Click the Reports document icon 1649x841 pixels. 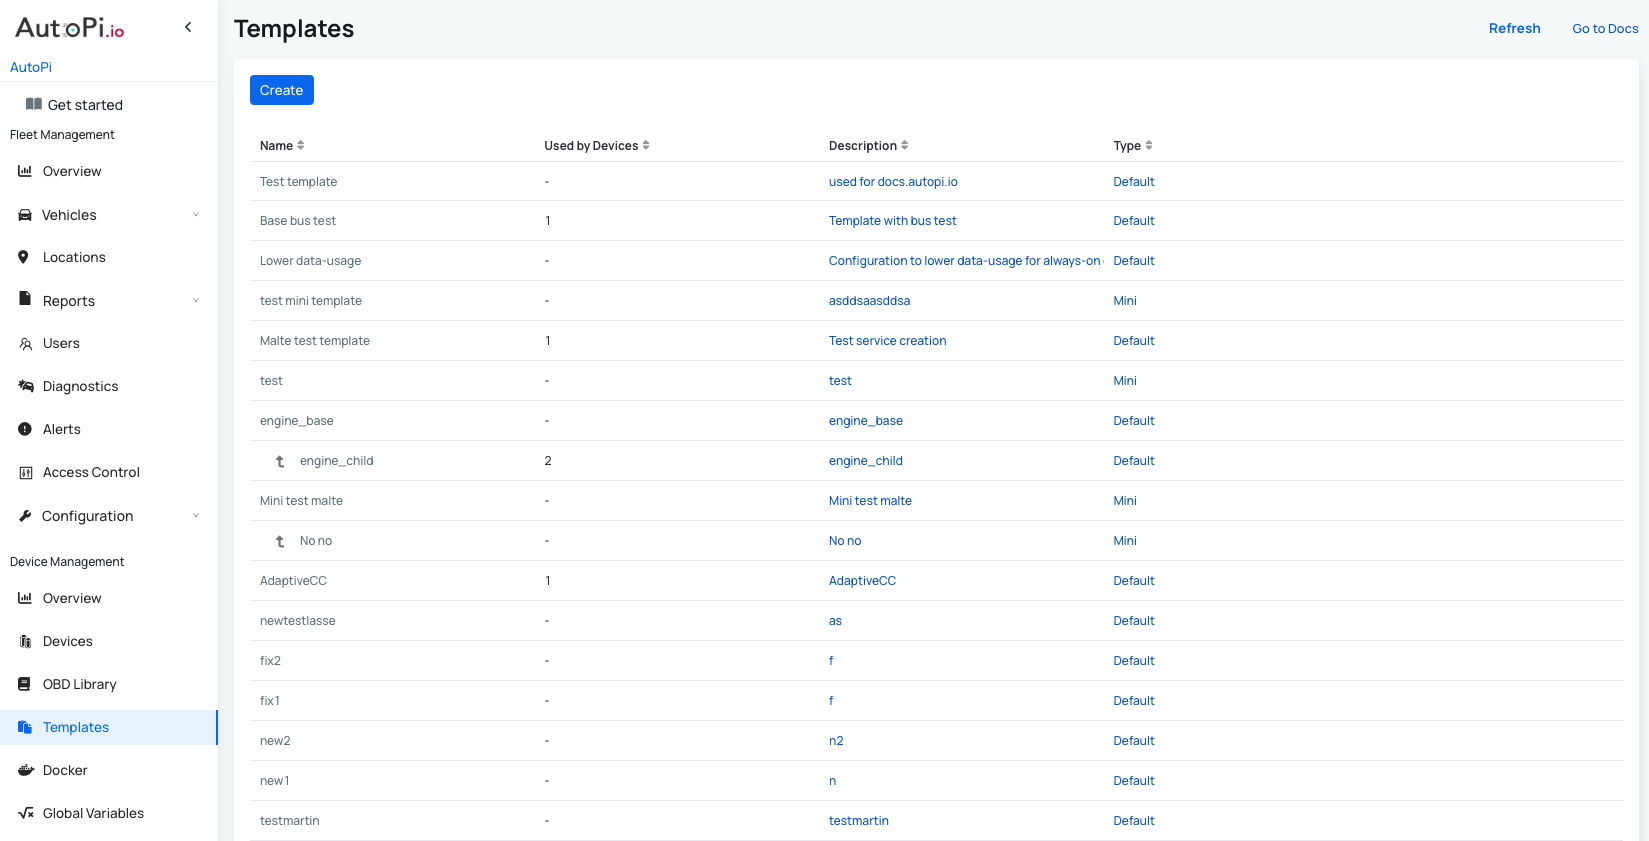25,299
